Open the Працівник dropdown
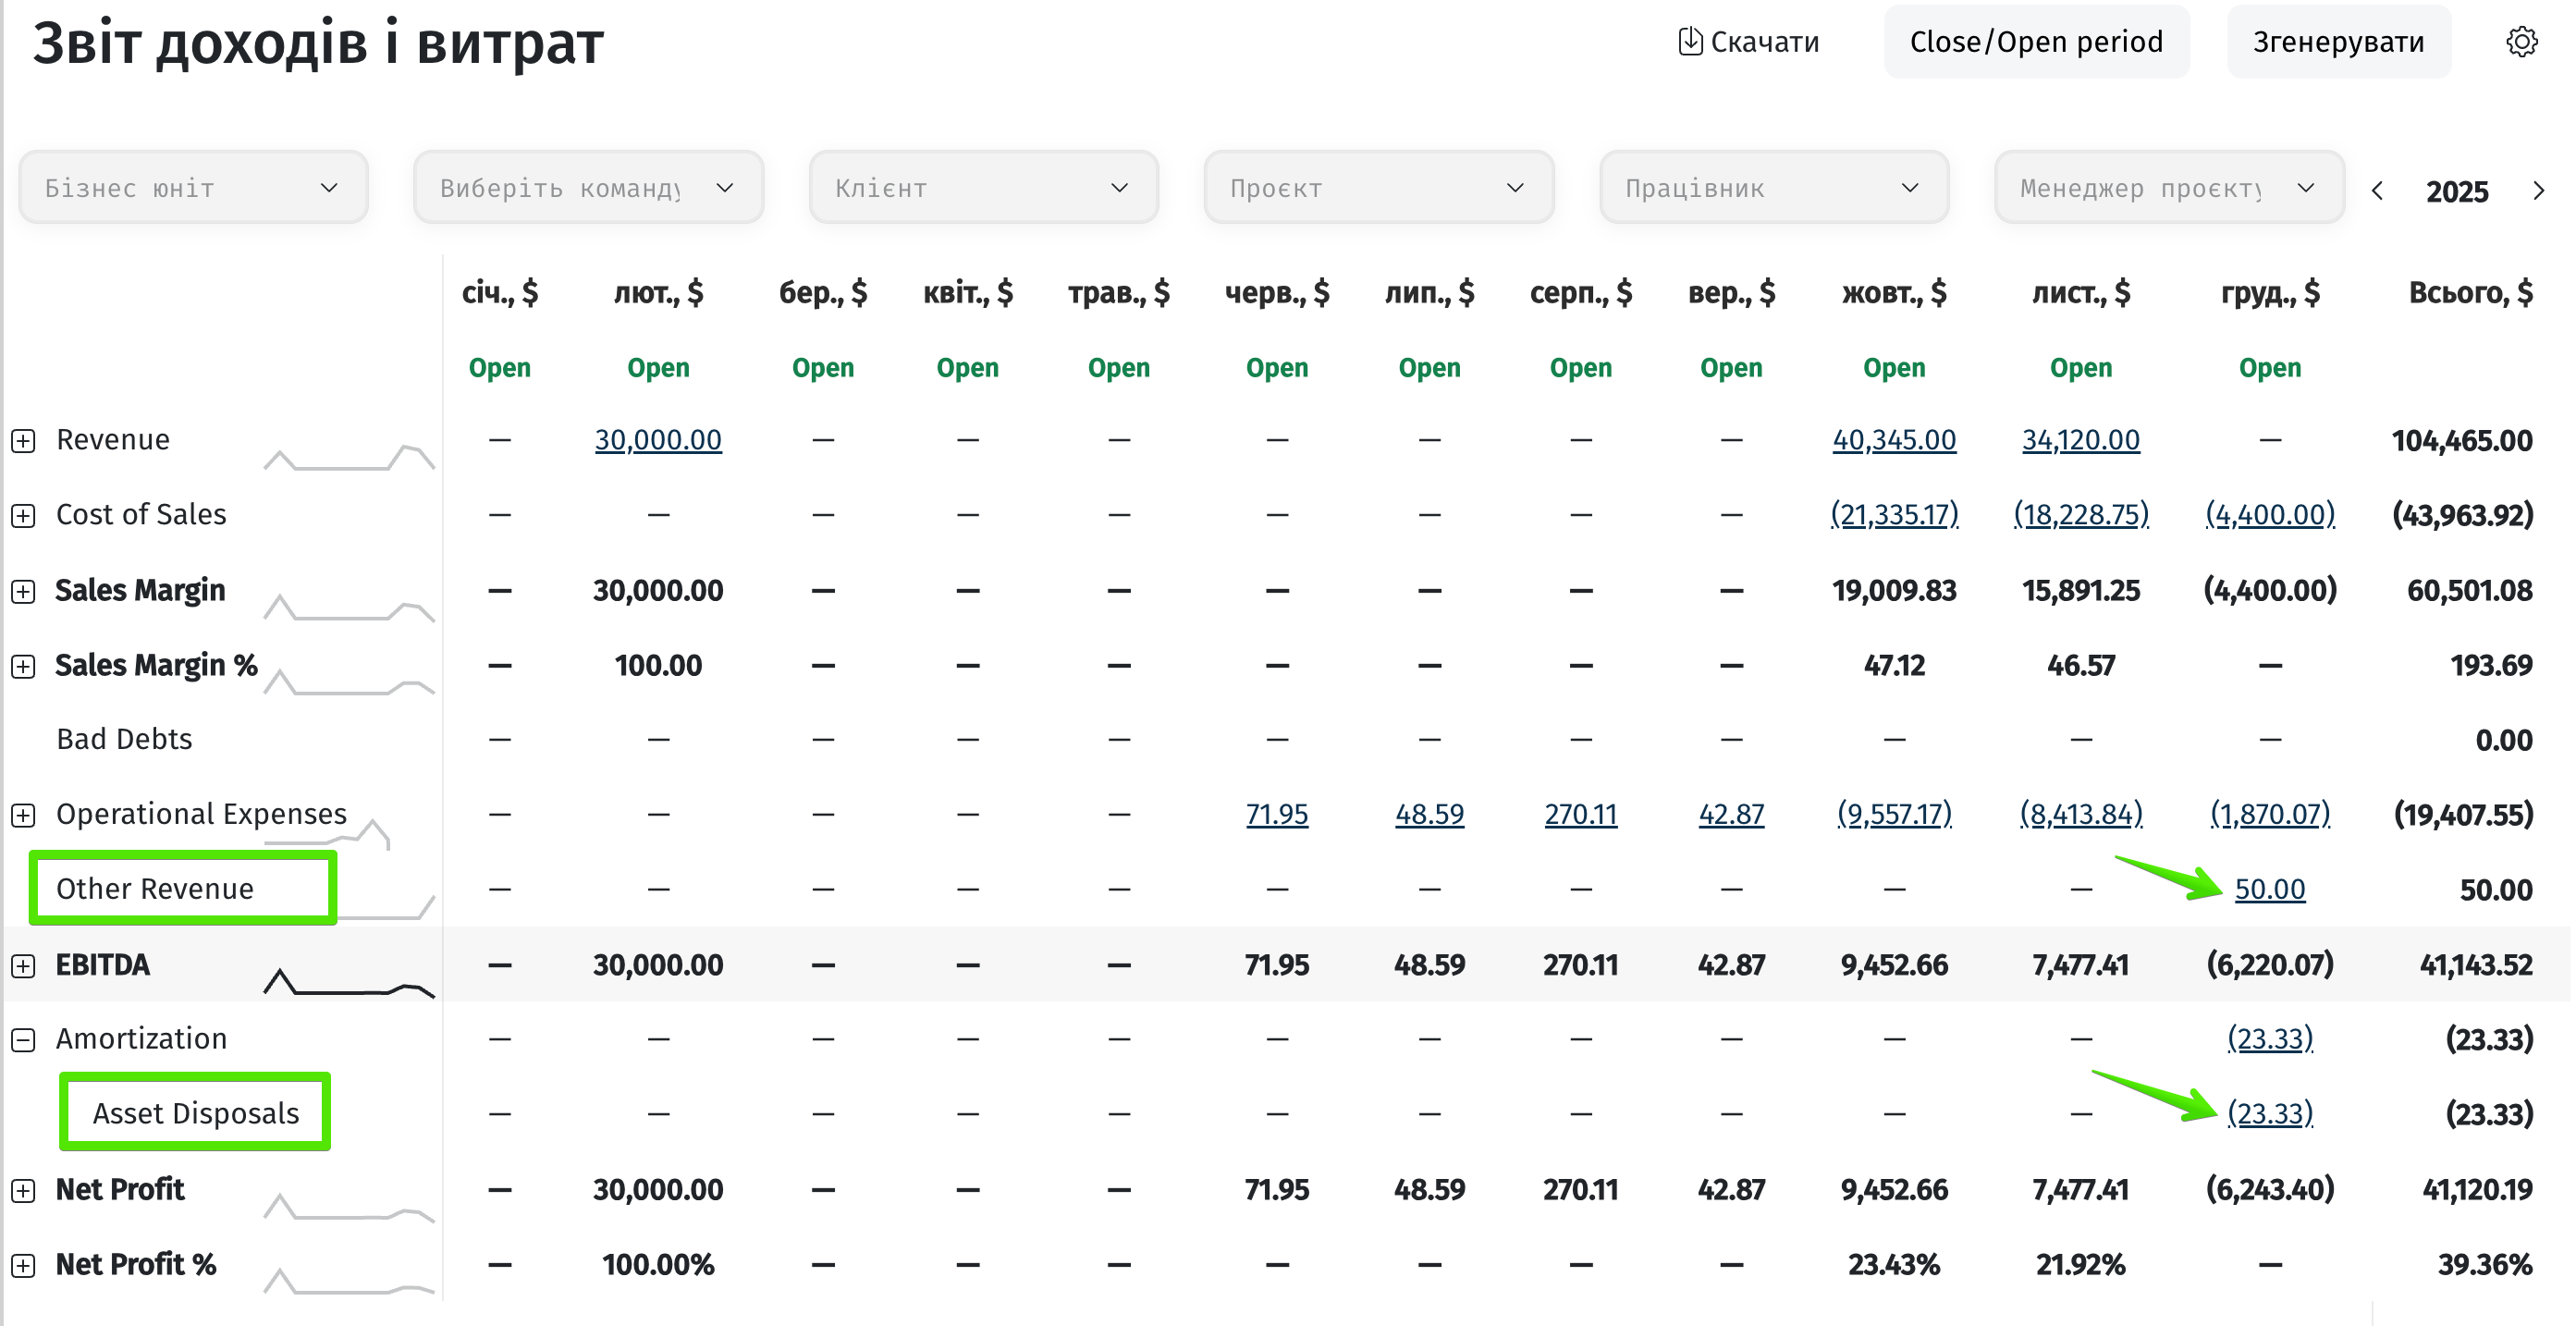 [x=1774, y=188]
